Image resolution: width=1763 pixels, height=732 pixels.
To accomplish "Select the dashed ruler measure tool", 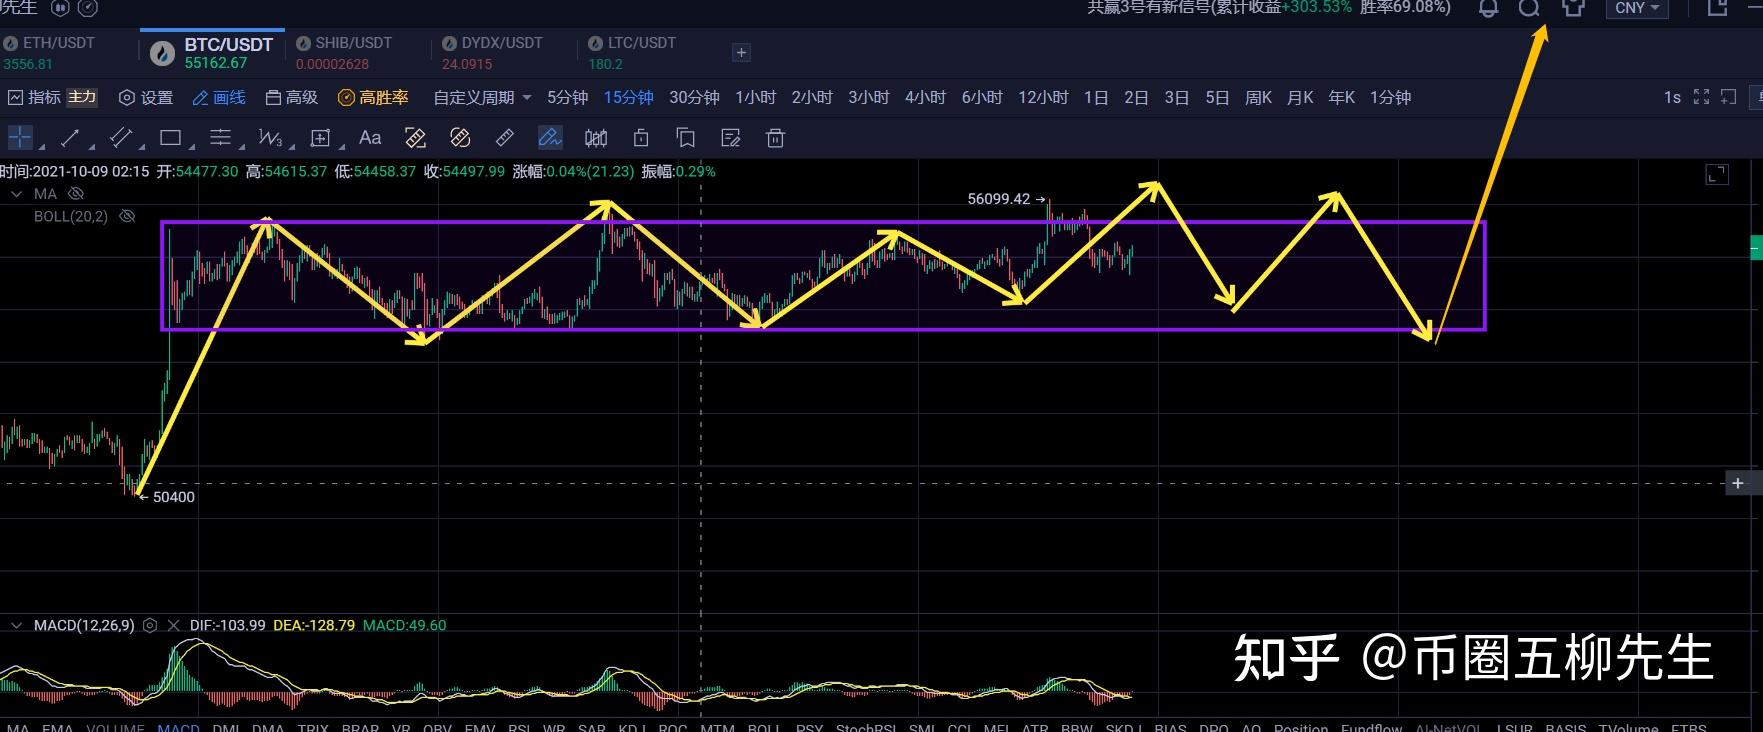I will (x=415, y=138).
